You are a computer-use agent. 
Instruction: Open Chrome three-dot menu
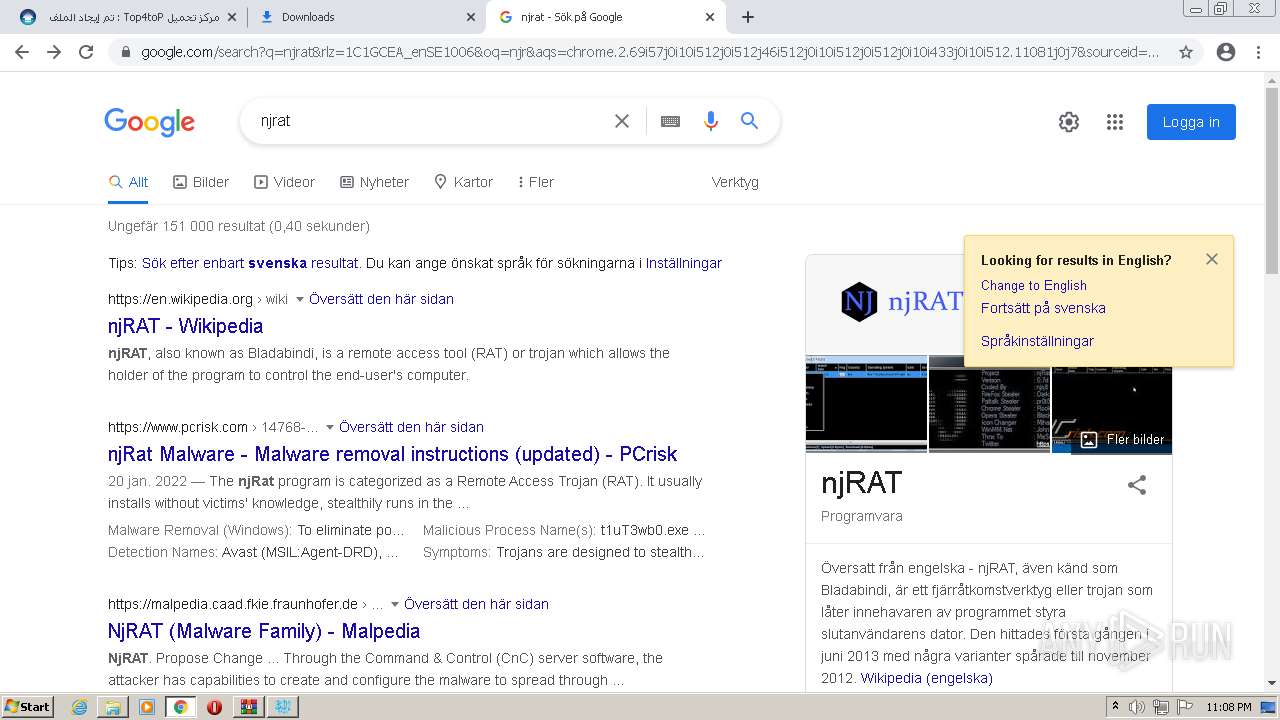[1258, 52]
